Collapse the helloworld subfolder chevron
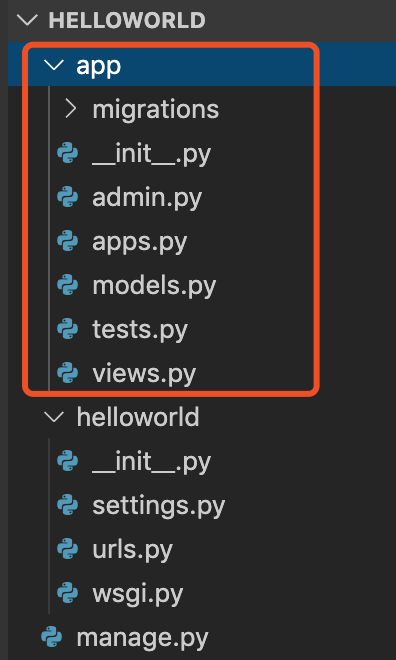 pos(54,417)
